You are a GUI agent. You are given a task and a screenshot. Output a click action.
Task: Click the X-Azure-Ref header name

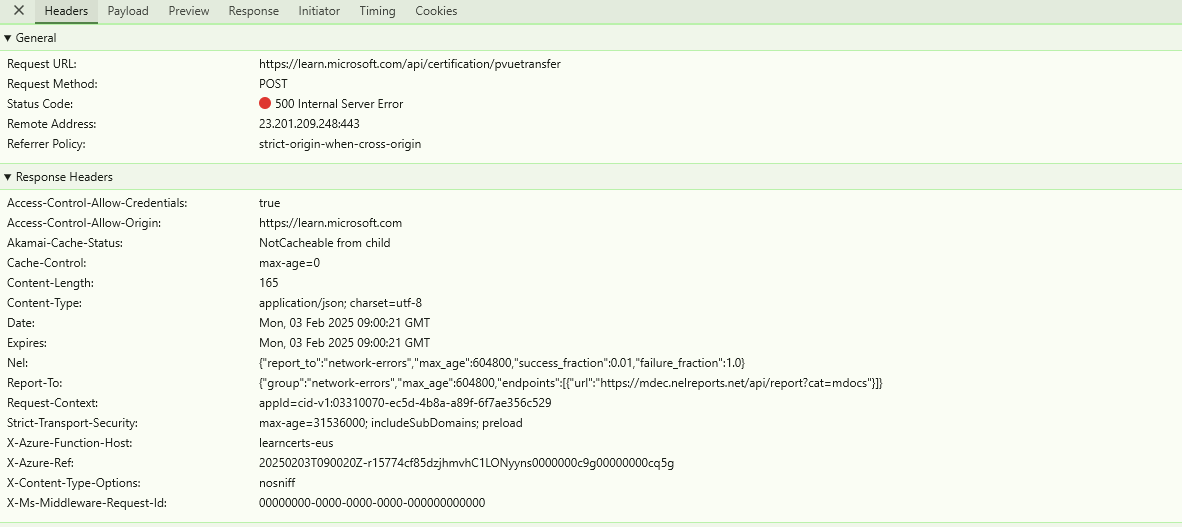coord(40,463)
